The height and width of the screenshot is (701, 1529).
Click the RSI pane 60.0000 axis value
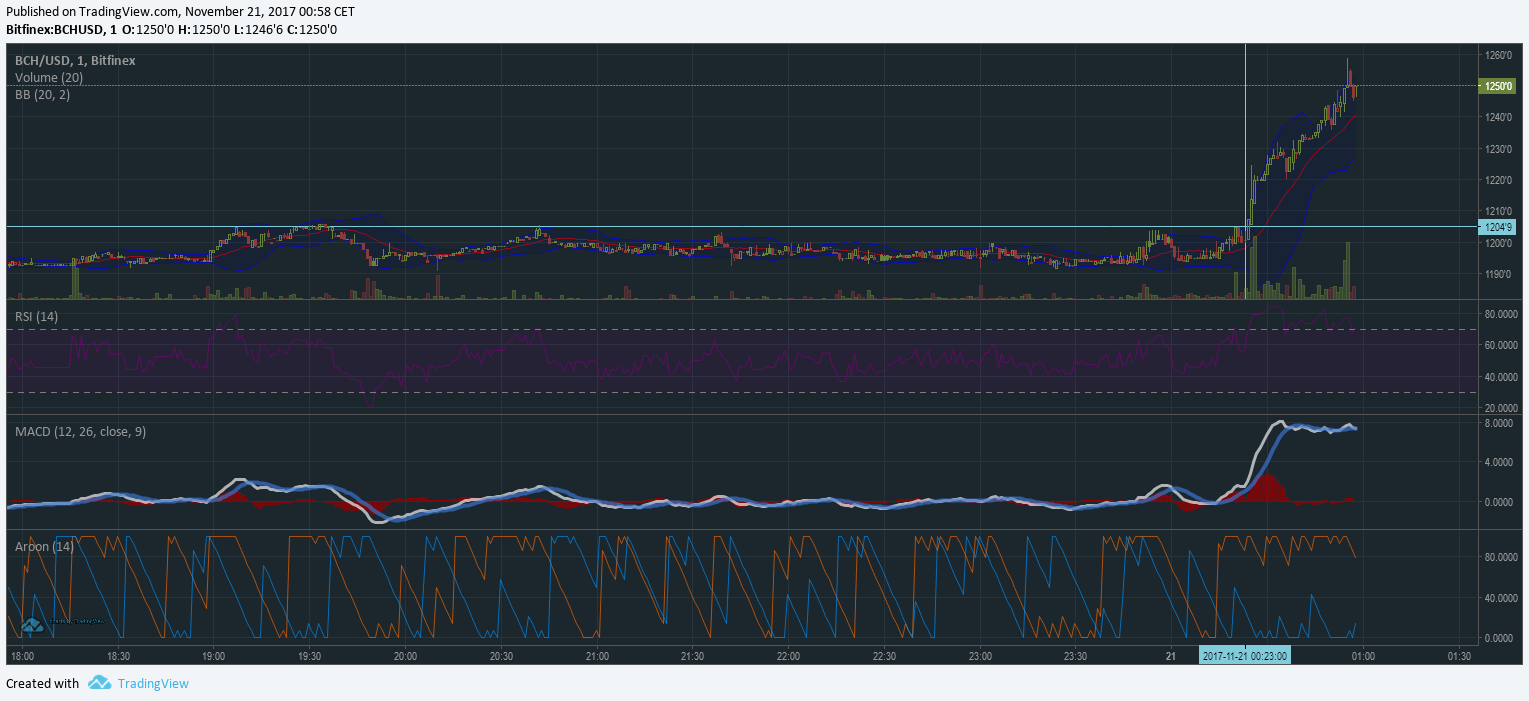point(1501,345)
